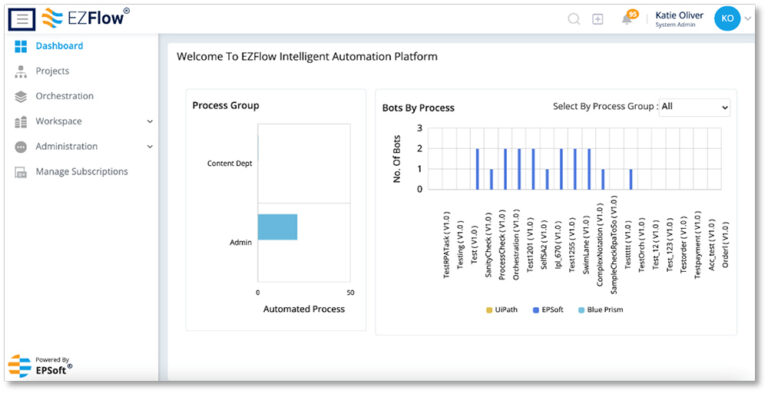Image resolution: width=768 pixels, height=394 pixels.
Task: Open the notifications bell
Action: click(626, 19)
